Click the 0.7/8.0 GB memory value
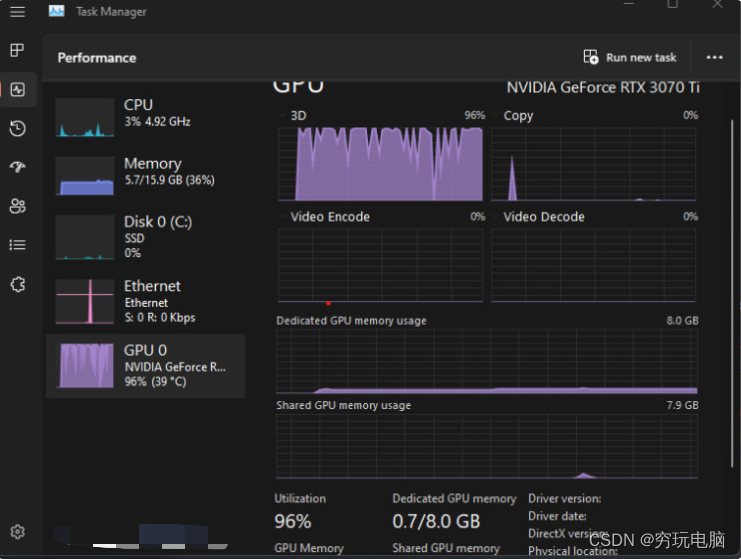Image resolution: width=741 pixels, height=559 pixels. click(436, 522)
